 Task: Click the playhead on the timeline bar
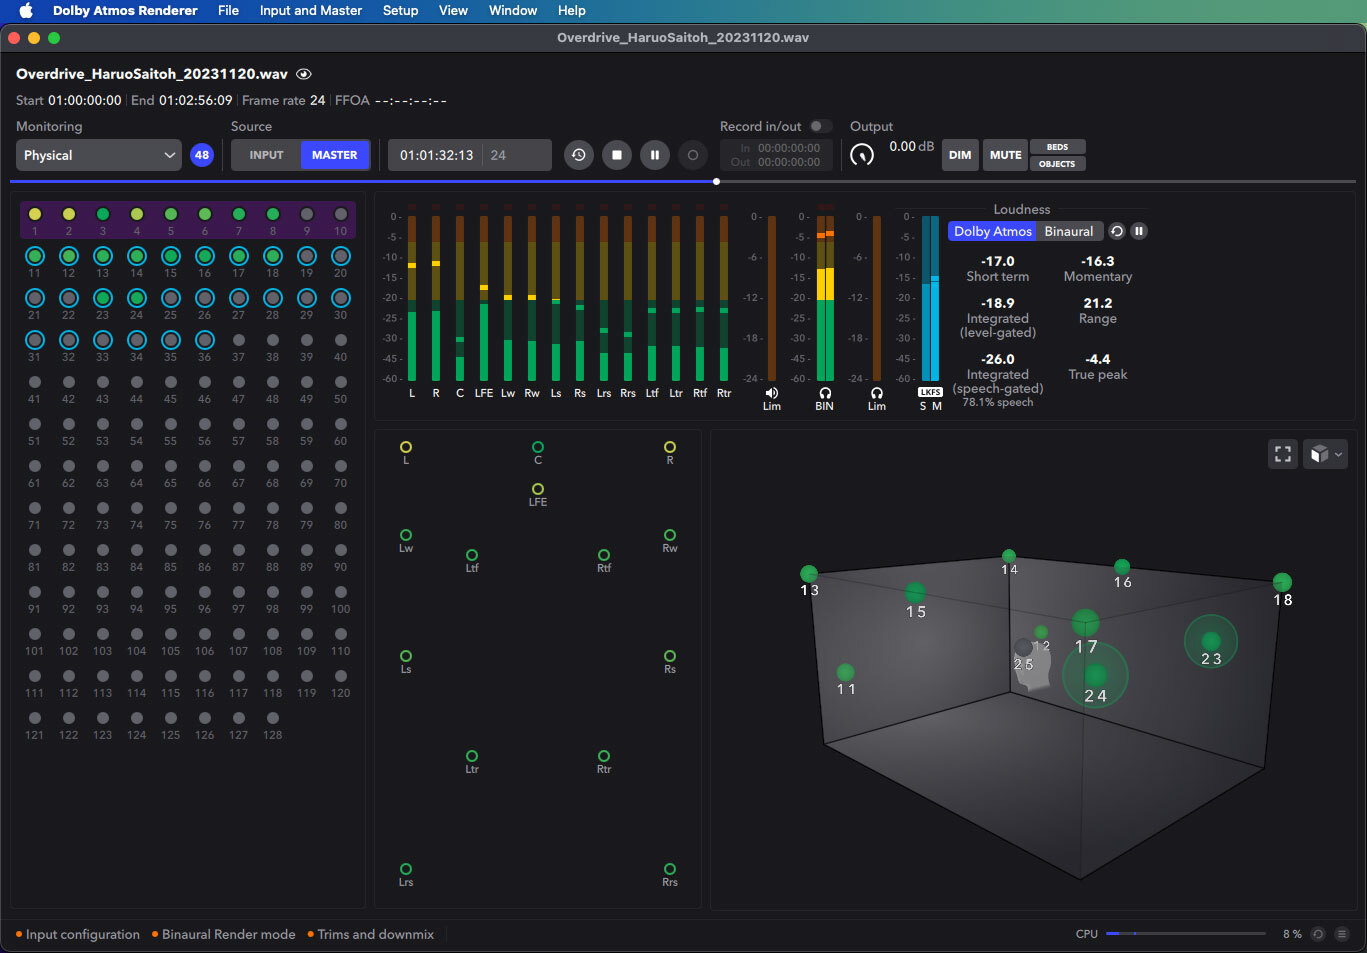(716, 181)
